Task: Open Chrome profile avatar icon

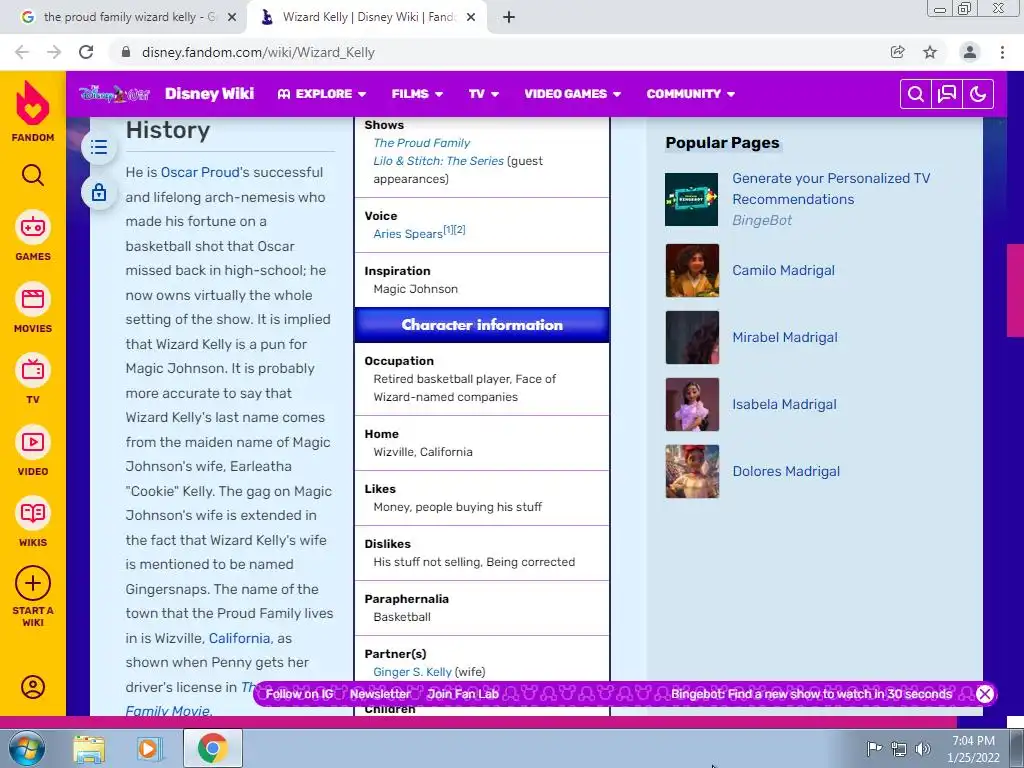Action: [x=970, y=52]
